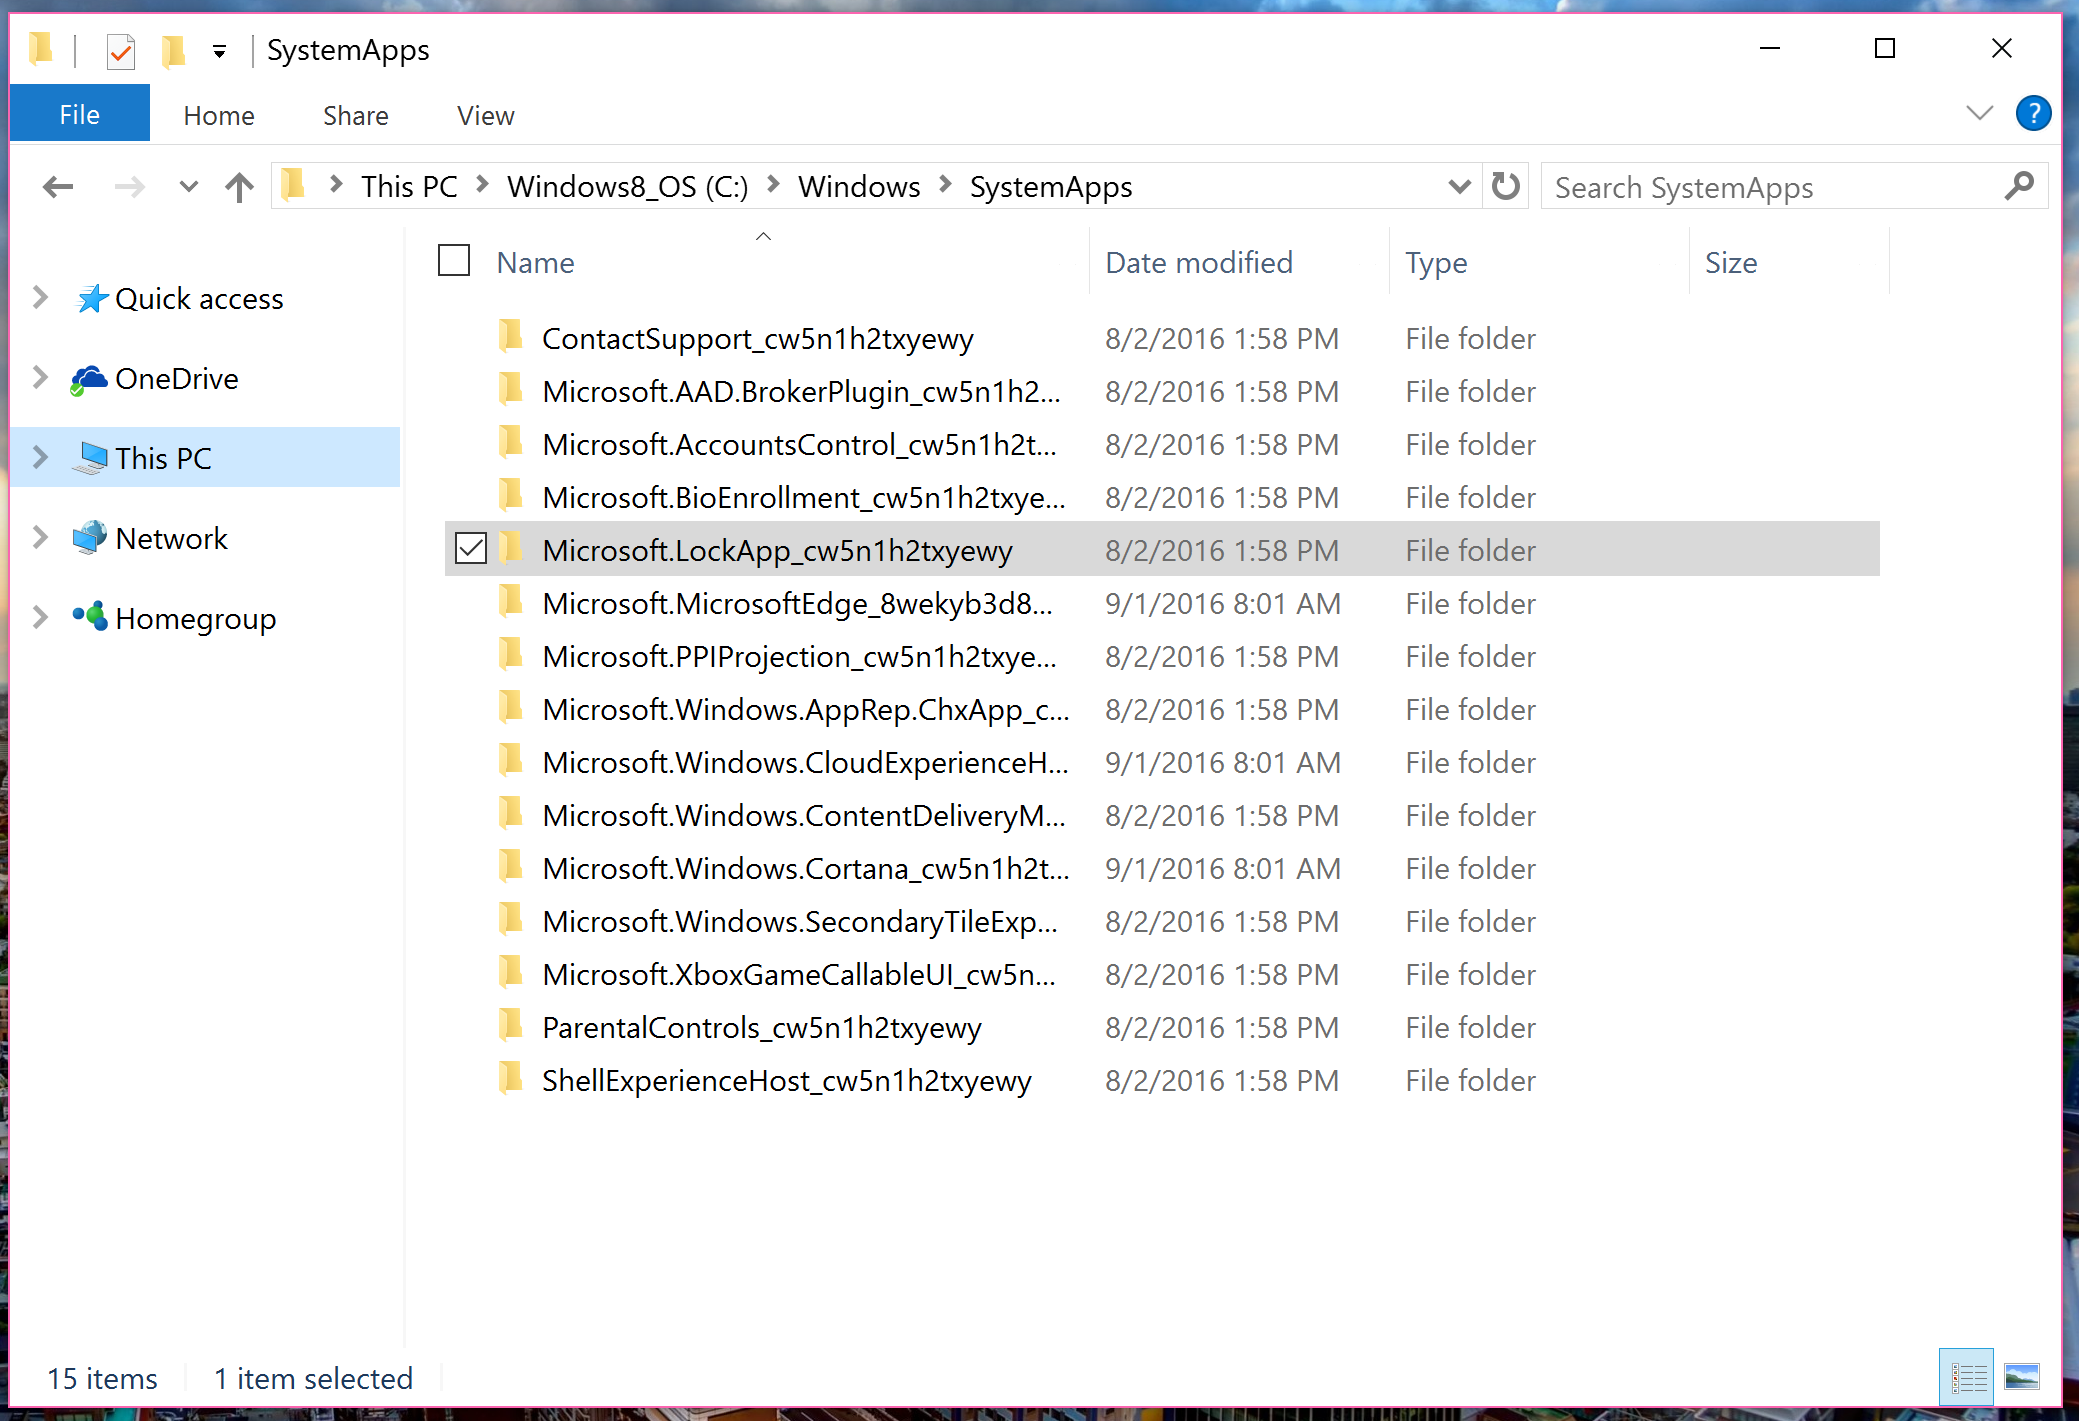Switch to Details view icon in status bar
2079x1421 pixels.
(1966, 1378)
